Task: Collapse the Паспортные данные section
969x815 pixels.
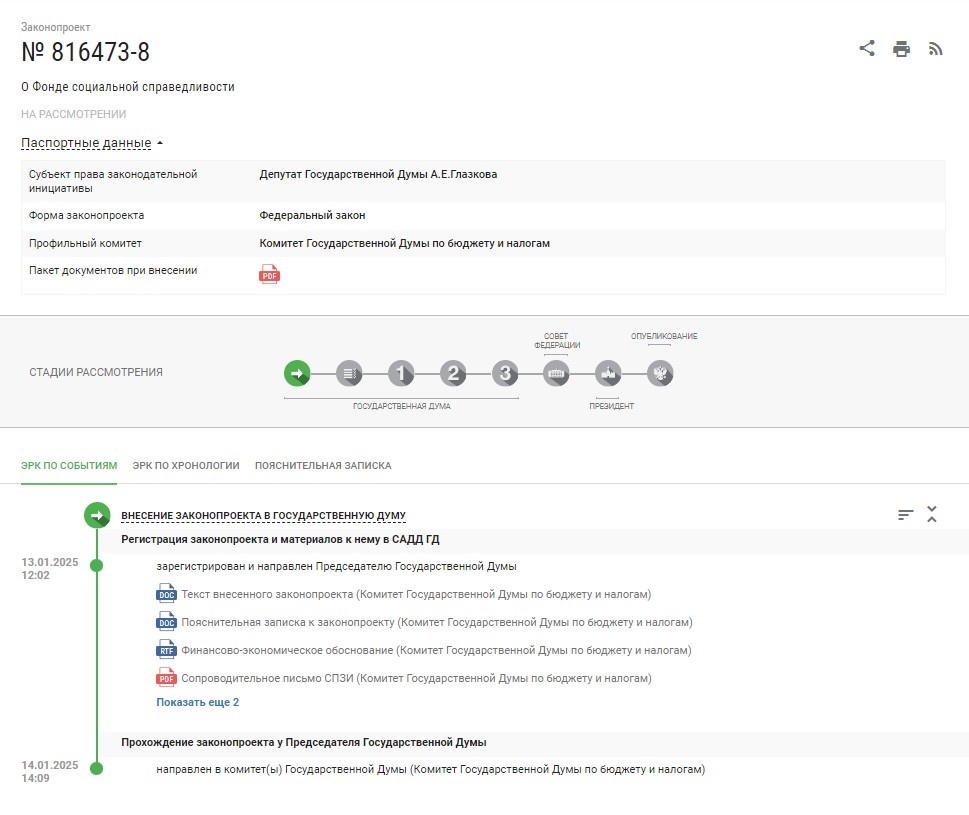Action: point(85,142)
